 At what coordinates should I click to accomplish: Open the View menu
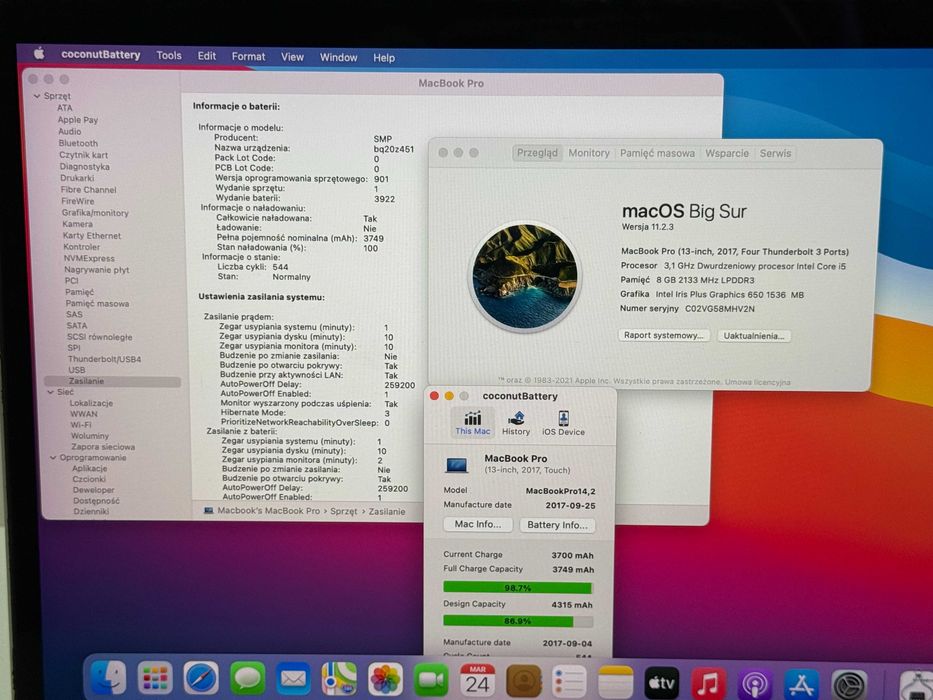click(292, 57)
